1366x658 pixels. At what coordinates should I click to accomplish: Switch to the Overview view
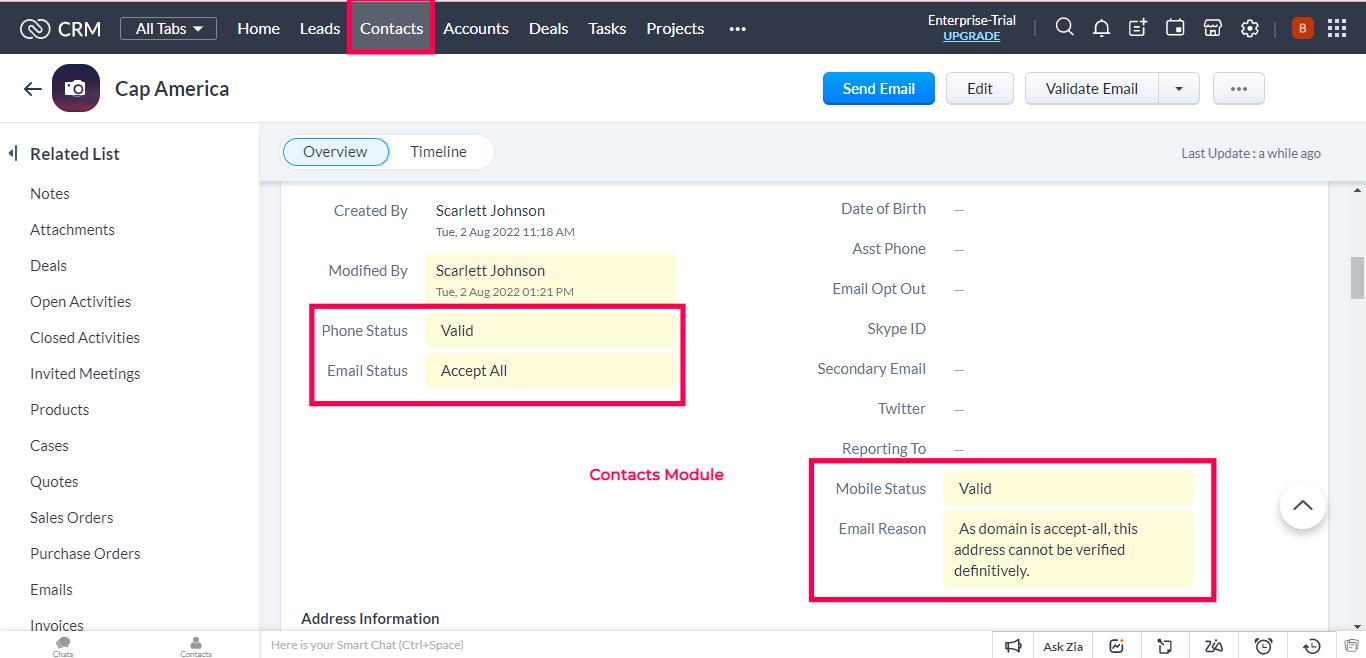point(335,152)
